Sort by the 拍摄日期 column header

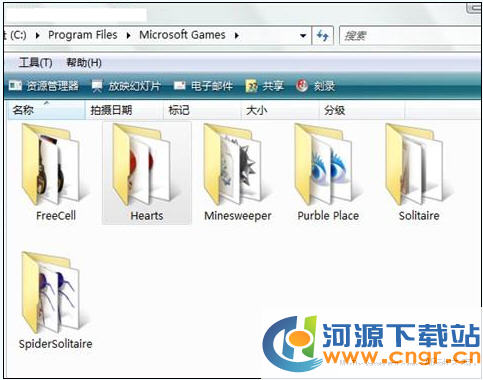[x=124, y=110]
